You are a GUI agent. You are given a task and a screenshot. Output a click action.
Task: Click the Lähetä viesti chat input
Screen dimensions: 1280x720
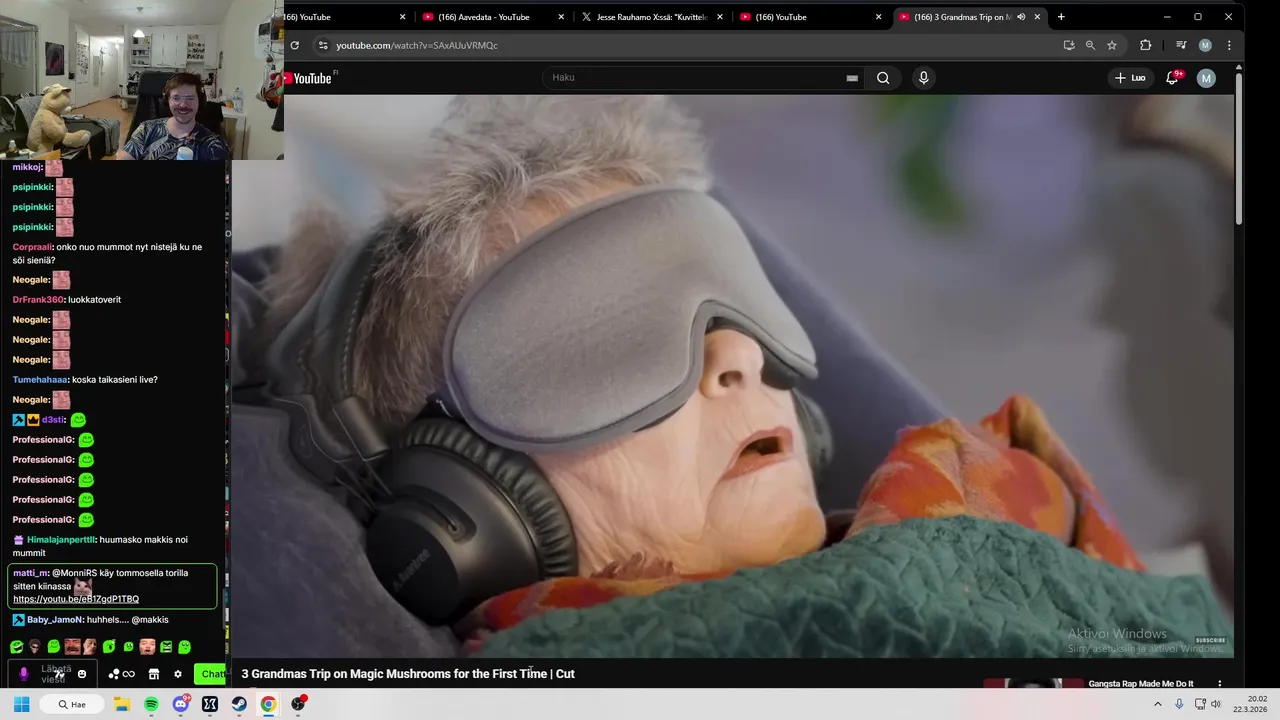click(55, 674)
